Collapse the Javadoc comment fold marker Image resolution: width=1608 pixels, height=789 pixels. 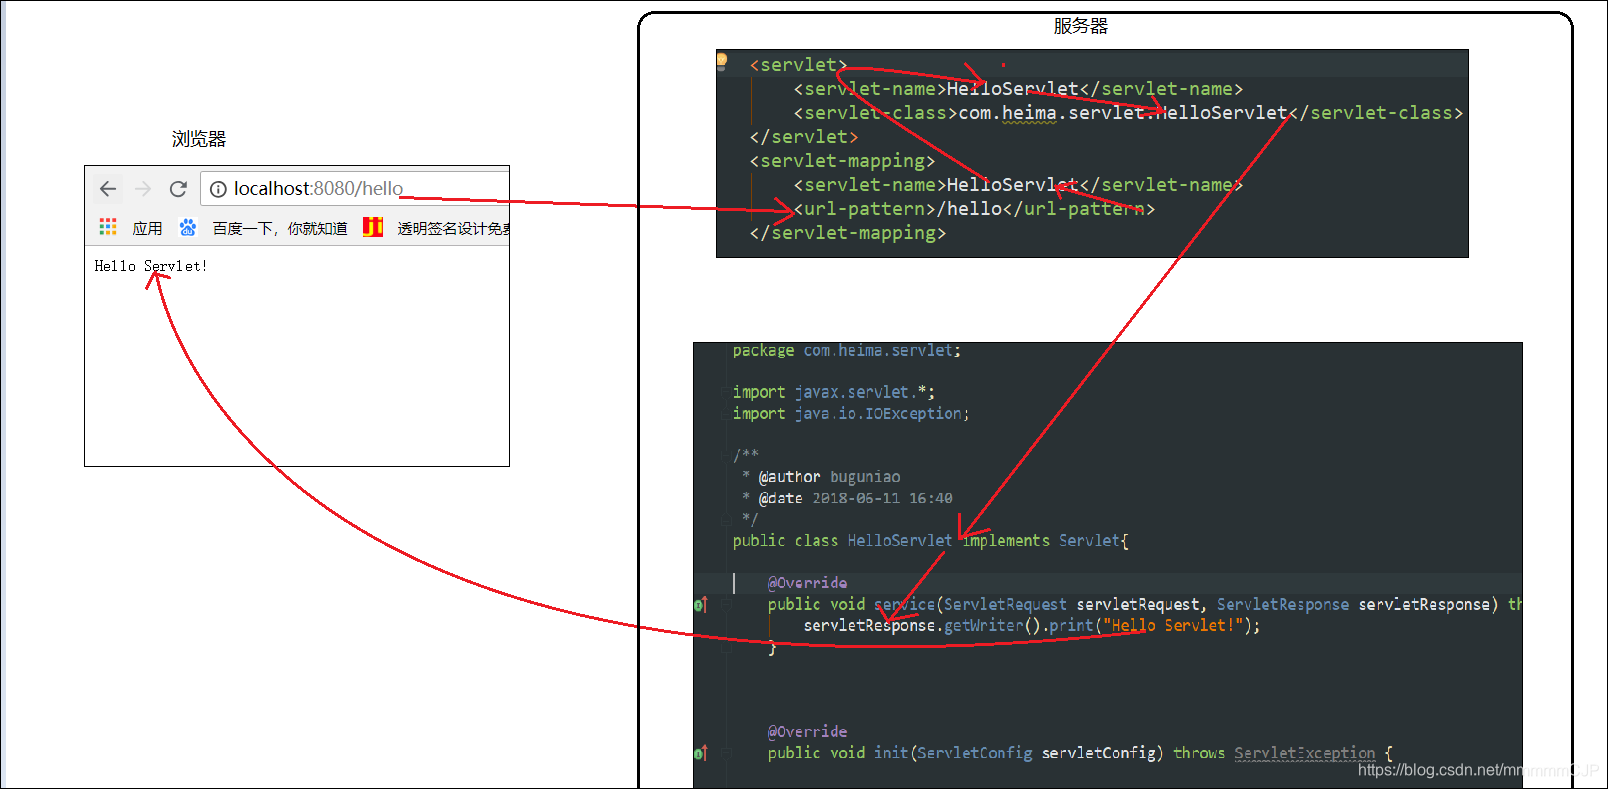click(x=728, y=455)
